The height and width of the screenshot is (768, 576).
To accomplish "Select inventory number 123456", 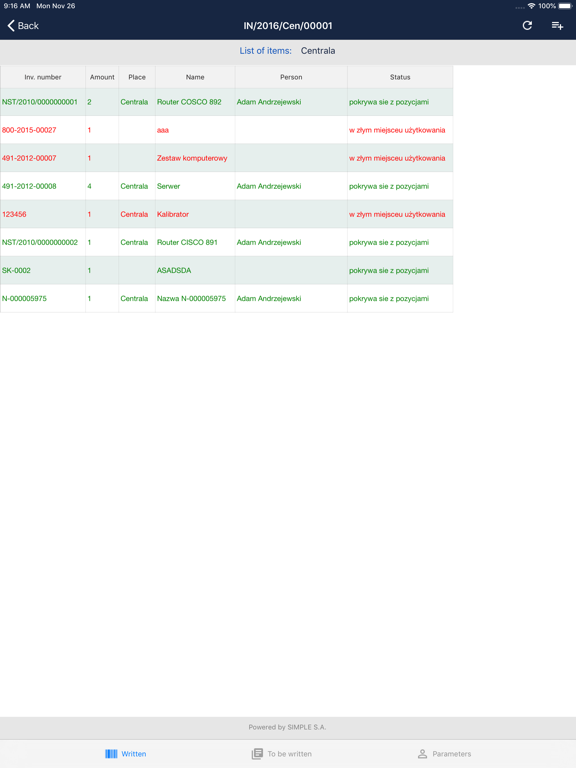I will pos(14,214).
